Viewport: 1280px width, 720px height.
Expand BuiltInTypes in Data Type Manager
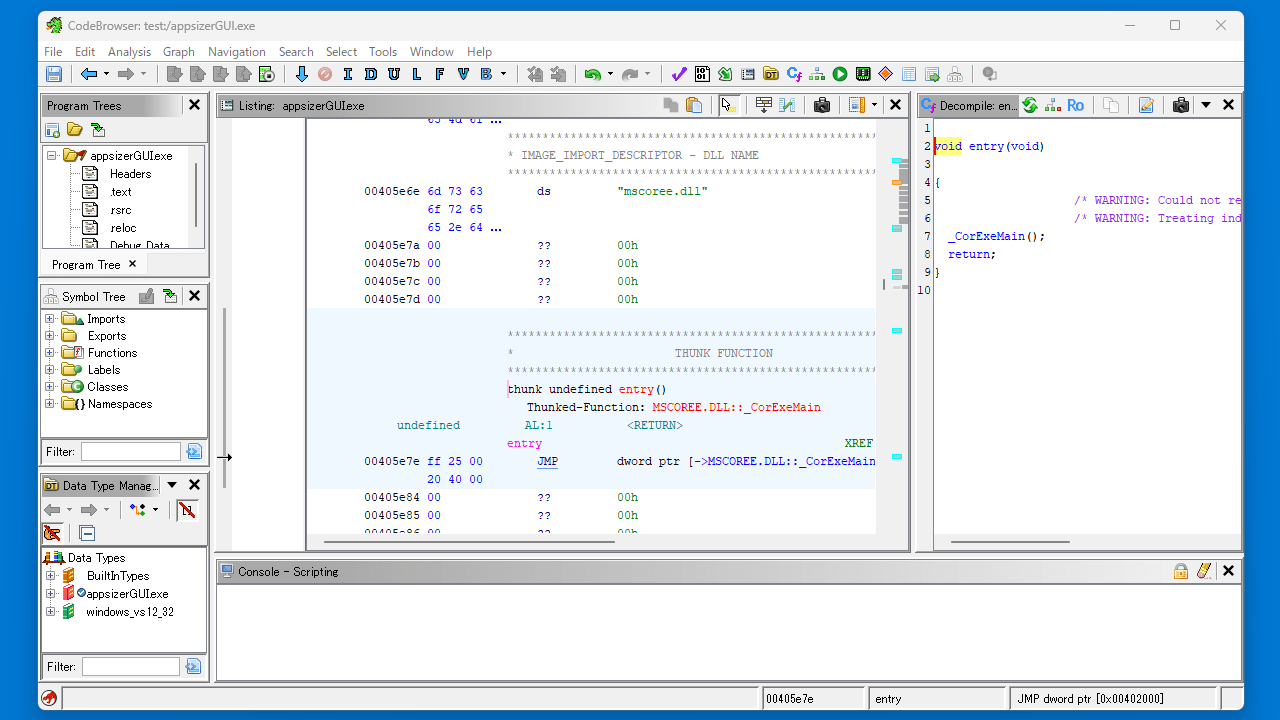[x=51, y=576]
